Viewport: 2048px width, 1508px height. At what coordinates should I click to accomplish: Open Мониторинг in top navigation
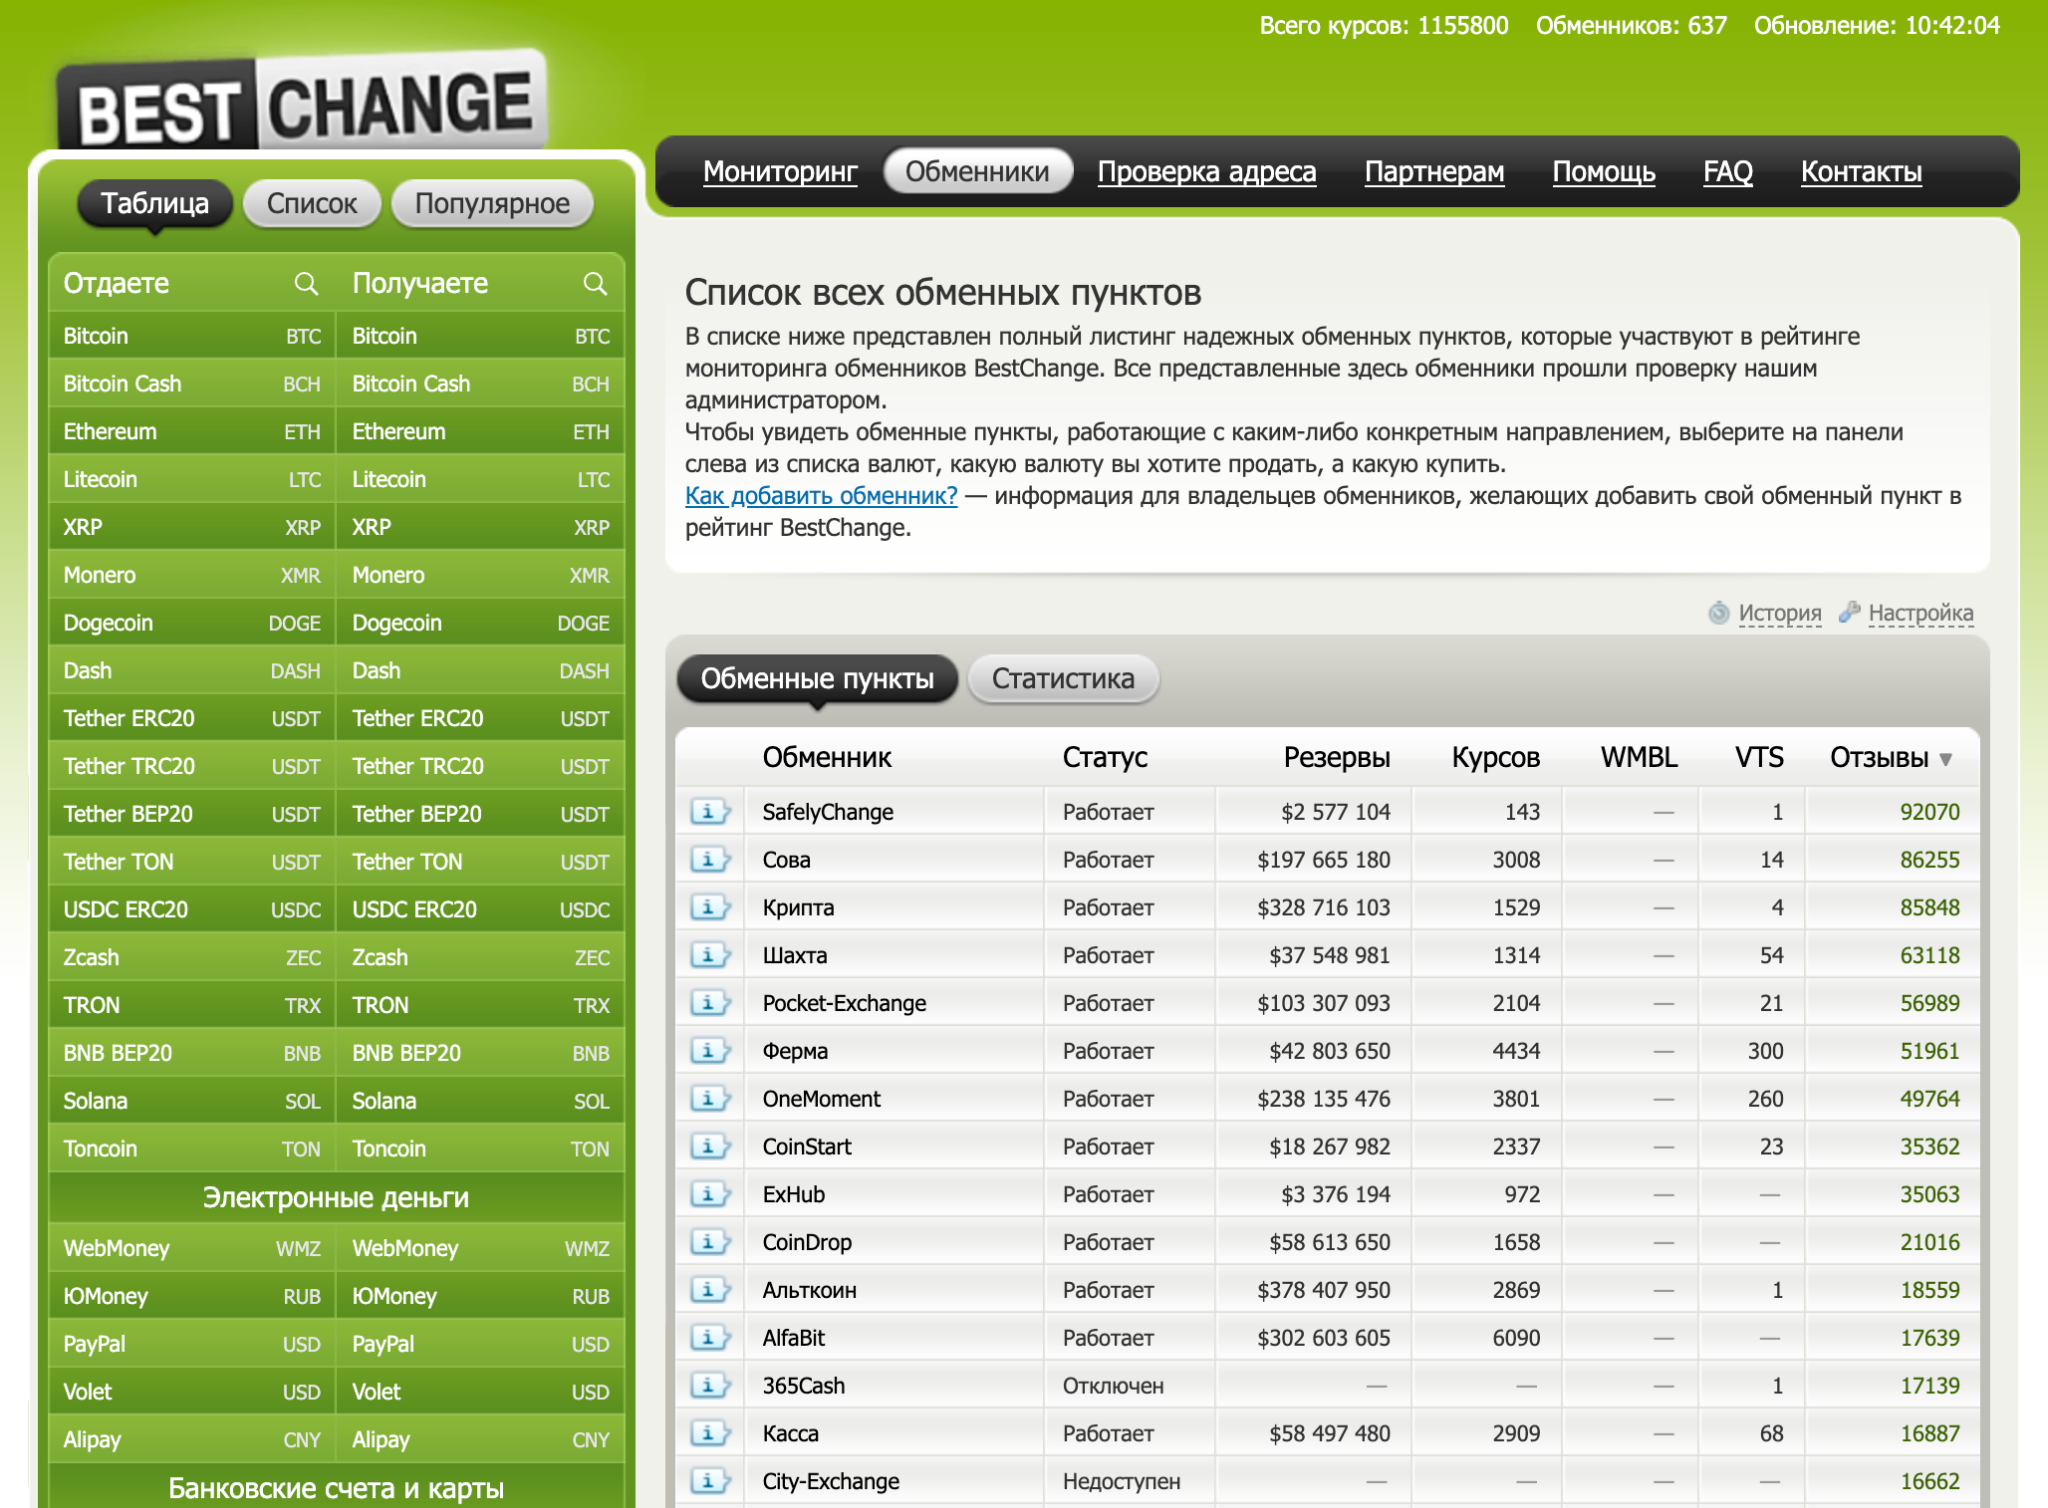point(780,172)
